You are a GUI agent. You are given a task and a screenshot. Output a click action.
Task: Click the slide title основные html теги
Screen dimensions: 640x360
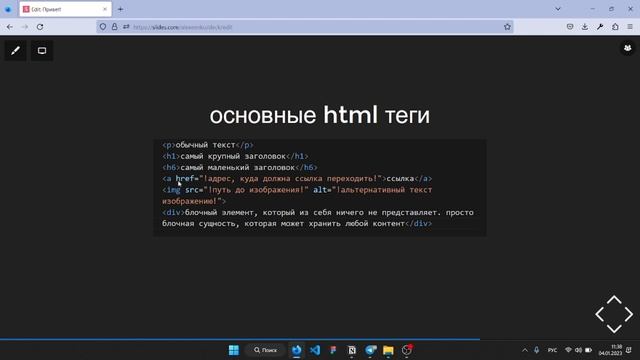[320, 115]
